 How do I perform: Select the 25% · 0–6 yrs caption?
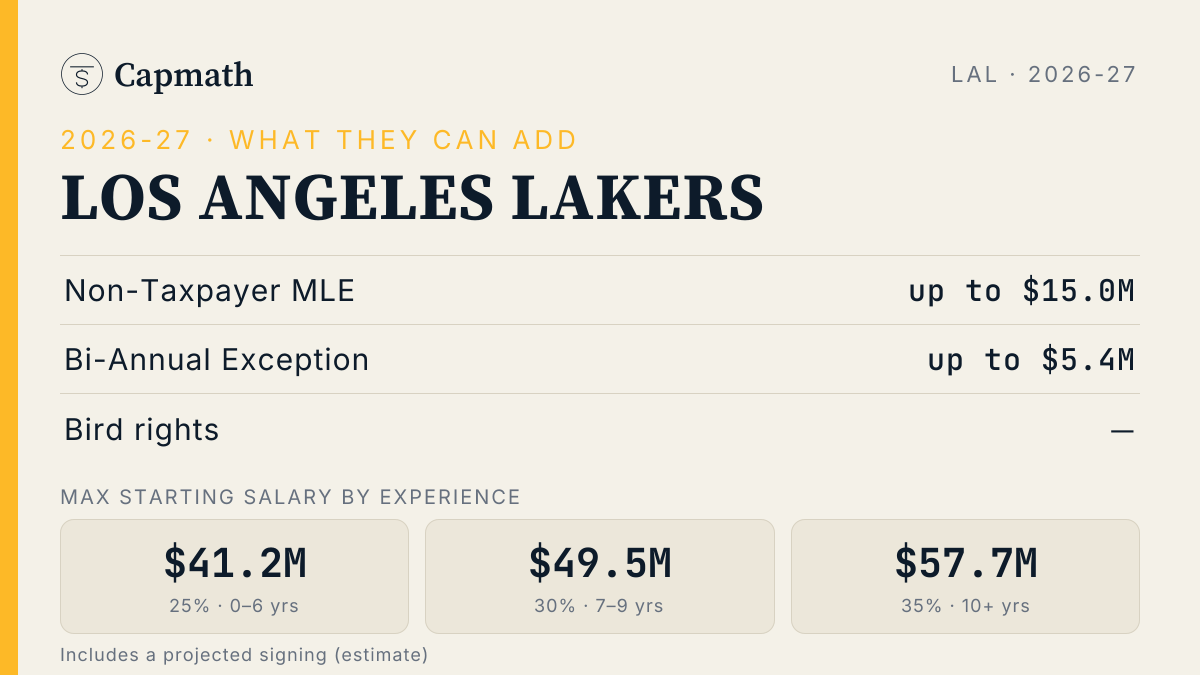235,606
